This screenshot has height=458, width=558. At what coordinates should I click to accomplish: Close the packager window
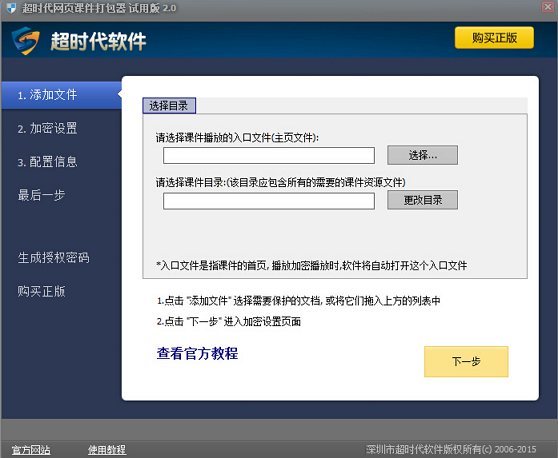548,7
